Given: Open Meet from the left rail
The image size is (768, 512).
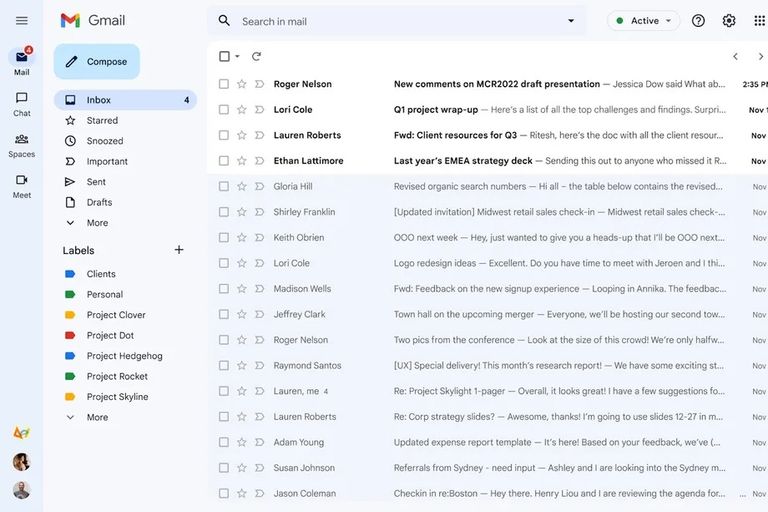Looking at the screenshot, I should coord(22,185).
